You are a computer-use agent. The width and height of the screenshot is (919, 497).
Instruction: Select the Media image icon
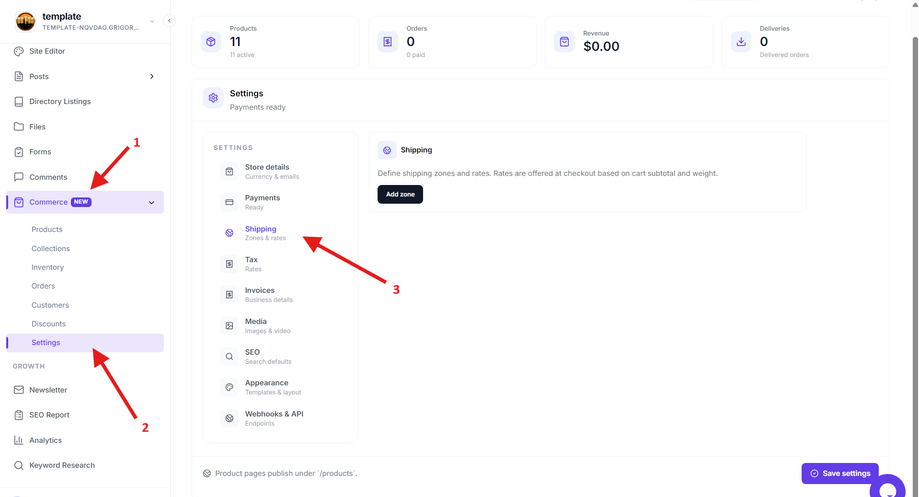pyautogui.click(x=229, y=326)
